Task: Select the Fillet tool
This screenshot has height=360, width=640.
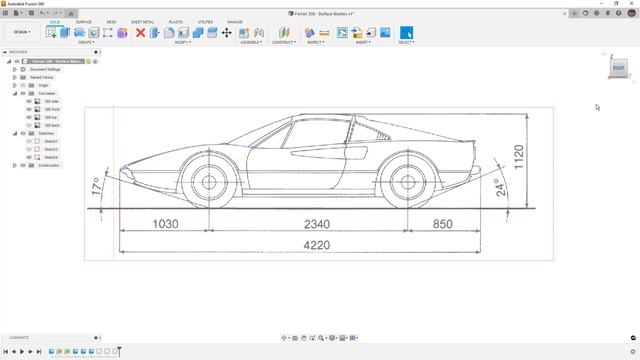Action: [169, 33]
